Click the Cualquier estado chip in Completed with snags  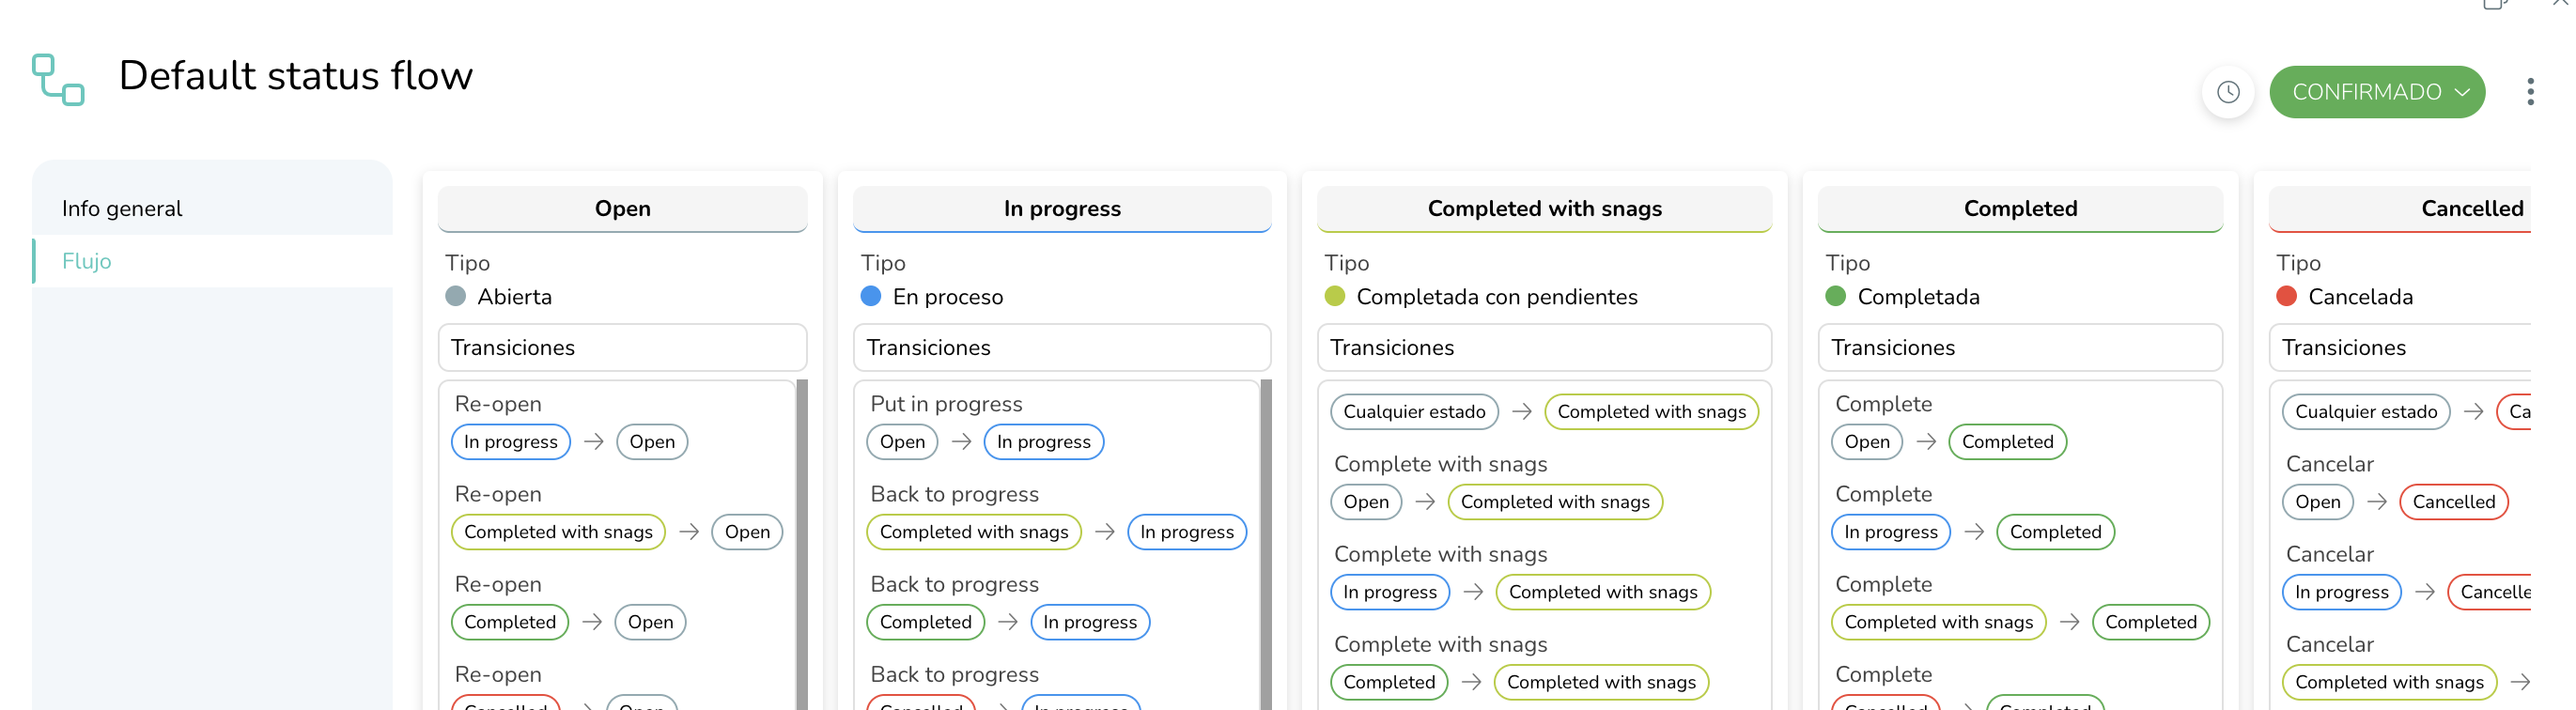point(1413,412)
